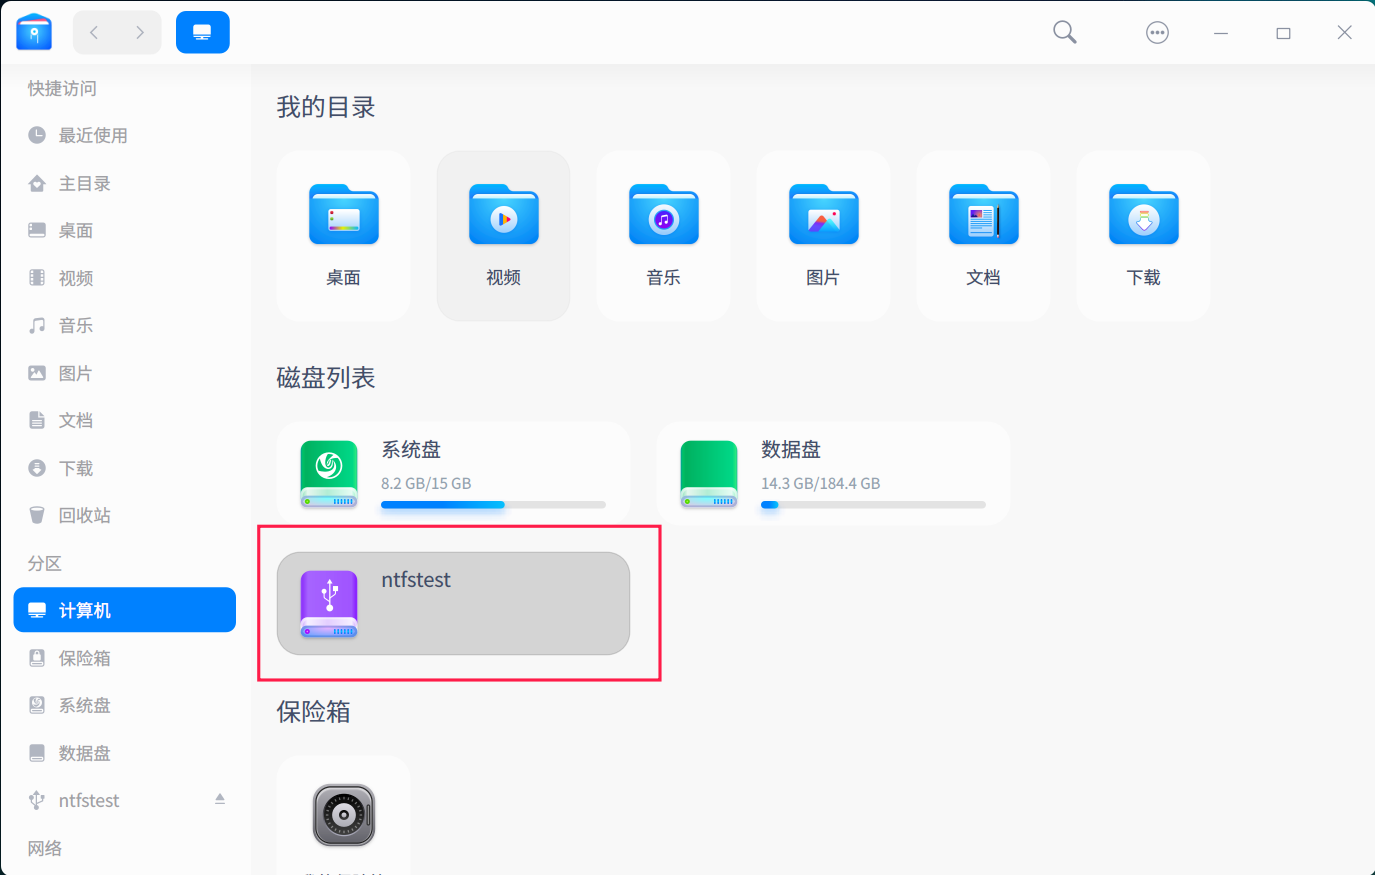1375x875 pixels.
Task: Maximize the file manager window
Action: 1283,33
